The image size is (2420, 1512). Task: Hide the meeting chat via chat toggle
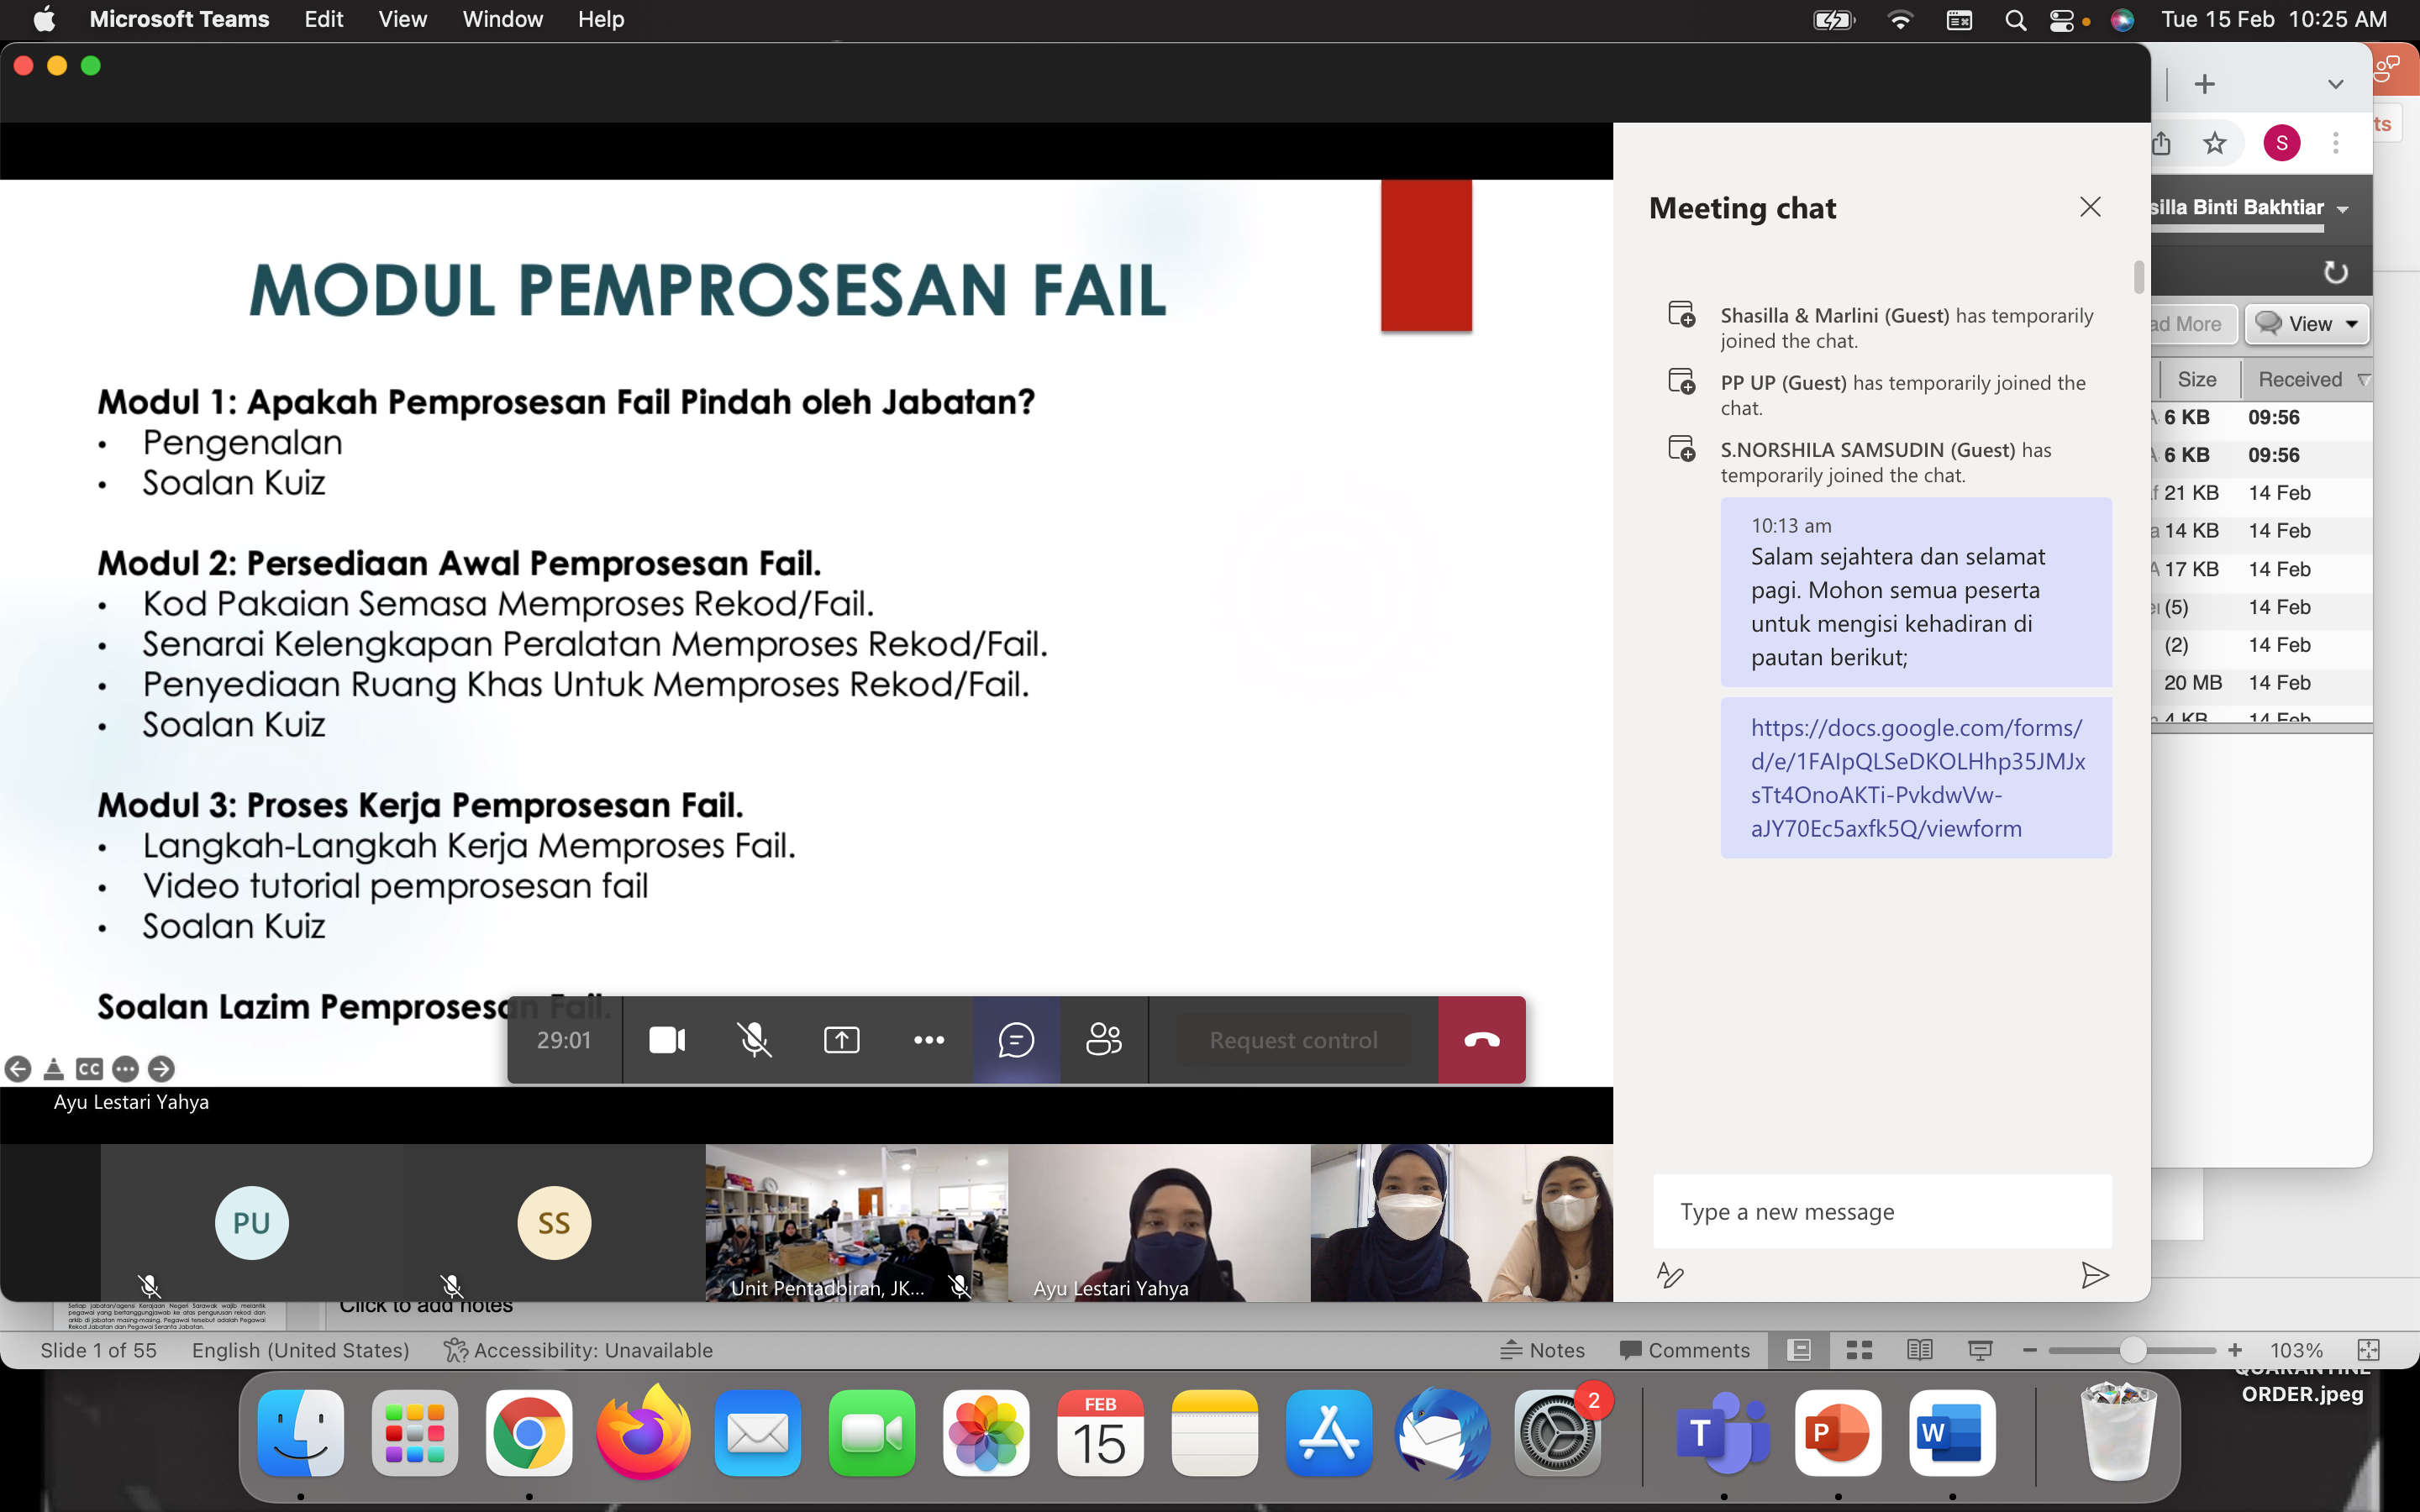coord(1016,1040)
